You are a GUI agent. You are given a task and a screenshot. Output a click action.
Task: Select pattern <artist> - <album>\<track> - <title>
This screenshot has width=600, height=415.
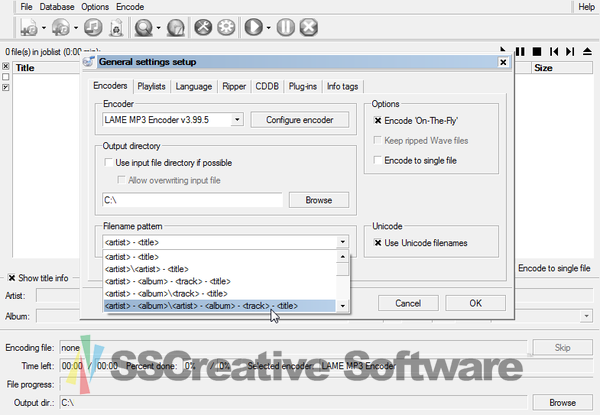220,293
